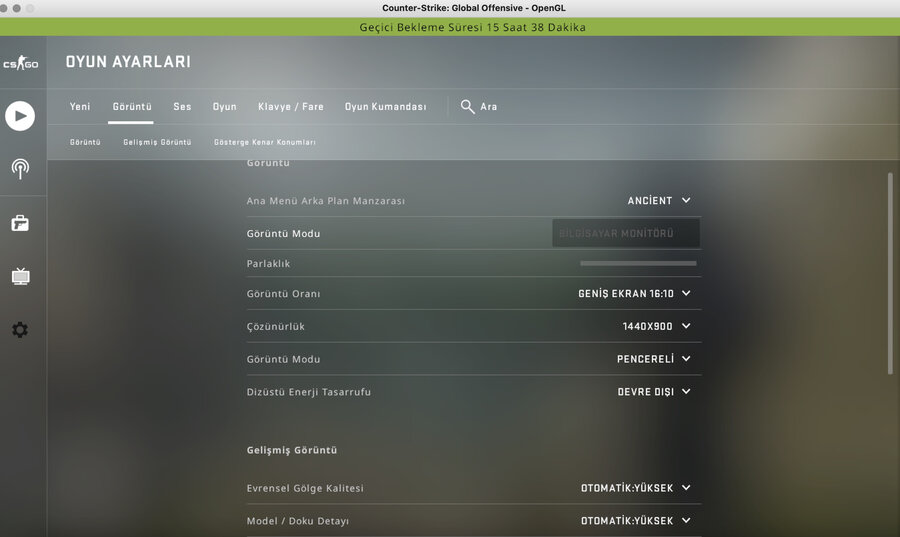Click the settings list vertical scrollbar
The image size is (900, 537).
tap(890, 274)
